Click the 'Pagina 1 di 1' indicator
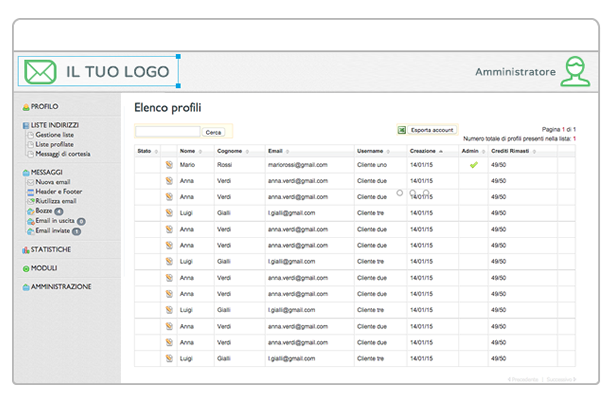The width and height of the screenshot is (611, 400). coord(558,129)
